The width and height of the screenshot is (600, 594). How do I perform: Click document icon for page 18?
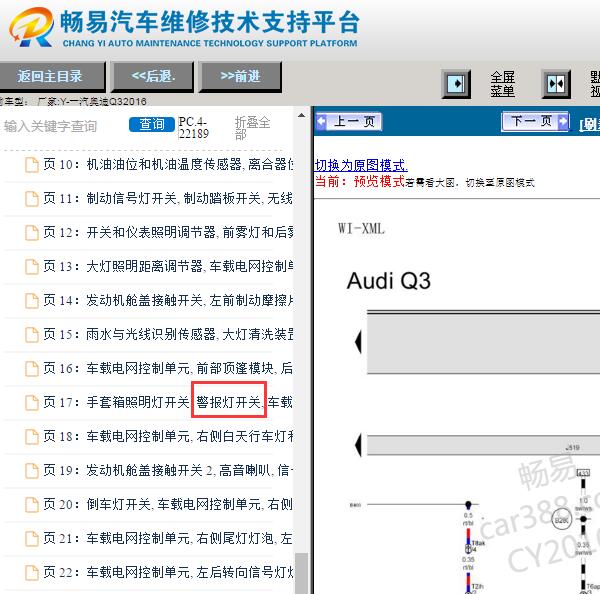[x=32, y=437]
